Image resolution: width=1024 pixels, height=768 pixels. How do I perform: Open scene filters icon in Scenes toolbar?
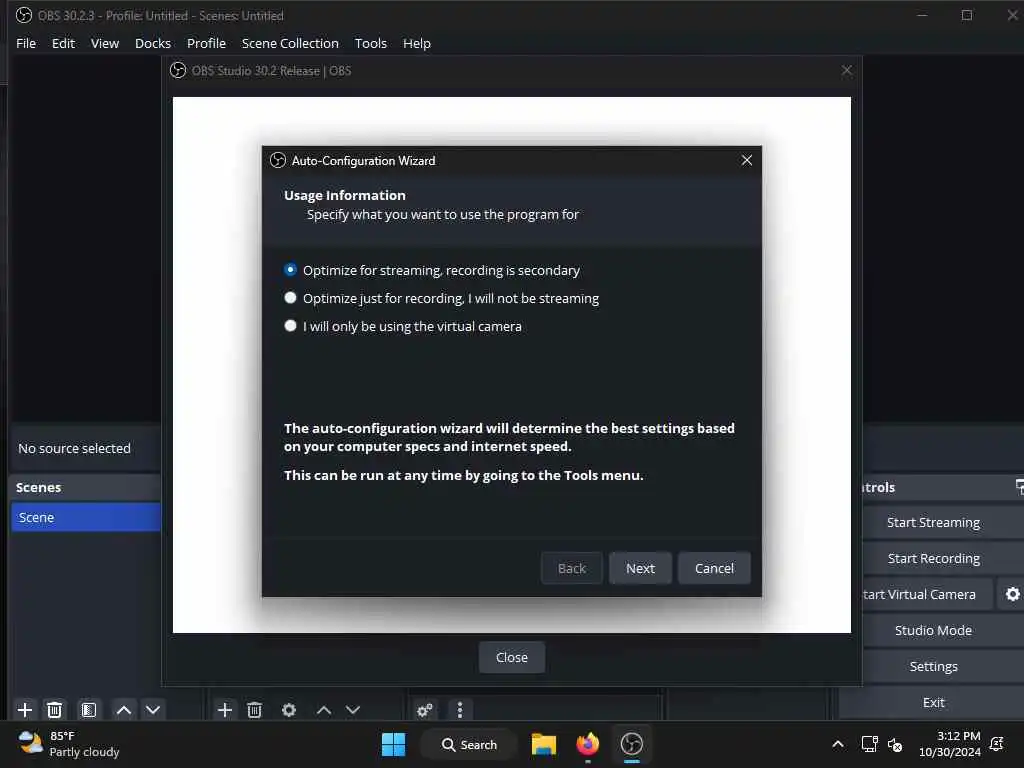click(x=89, y=709)
